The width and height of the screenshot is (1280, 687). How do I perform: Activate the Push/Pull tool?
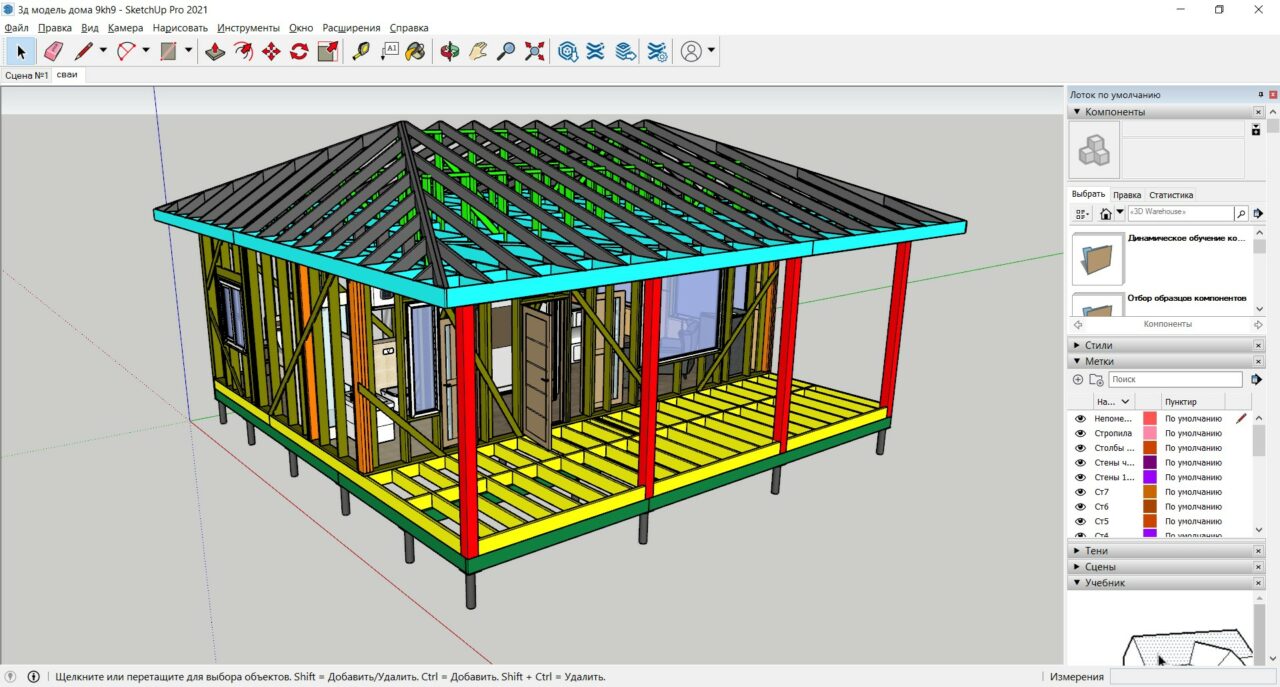215,51
